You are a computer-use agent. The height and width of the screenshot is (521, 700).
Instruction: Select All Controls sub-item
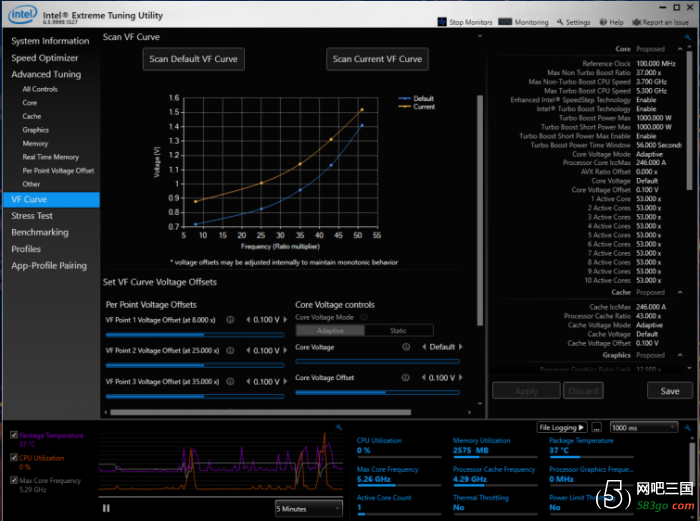point(40,89)
